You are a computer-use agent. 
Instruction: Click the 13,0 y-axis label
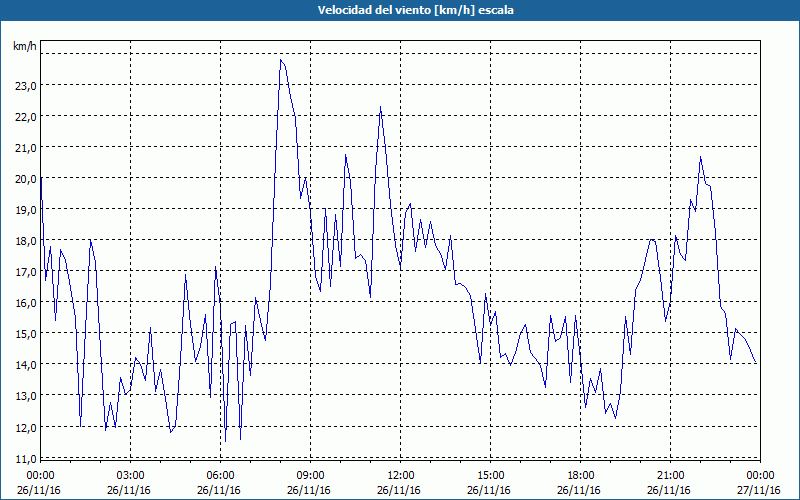(x=26, y=396)
